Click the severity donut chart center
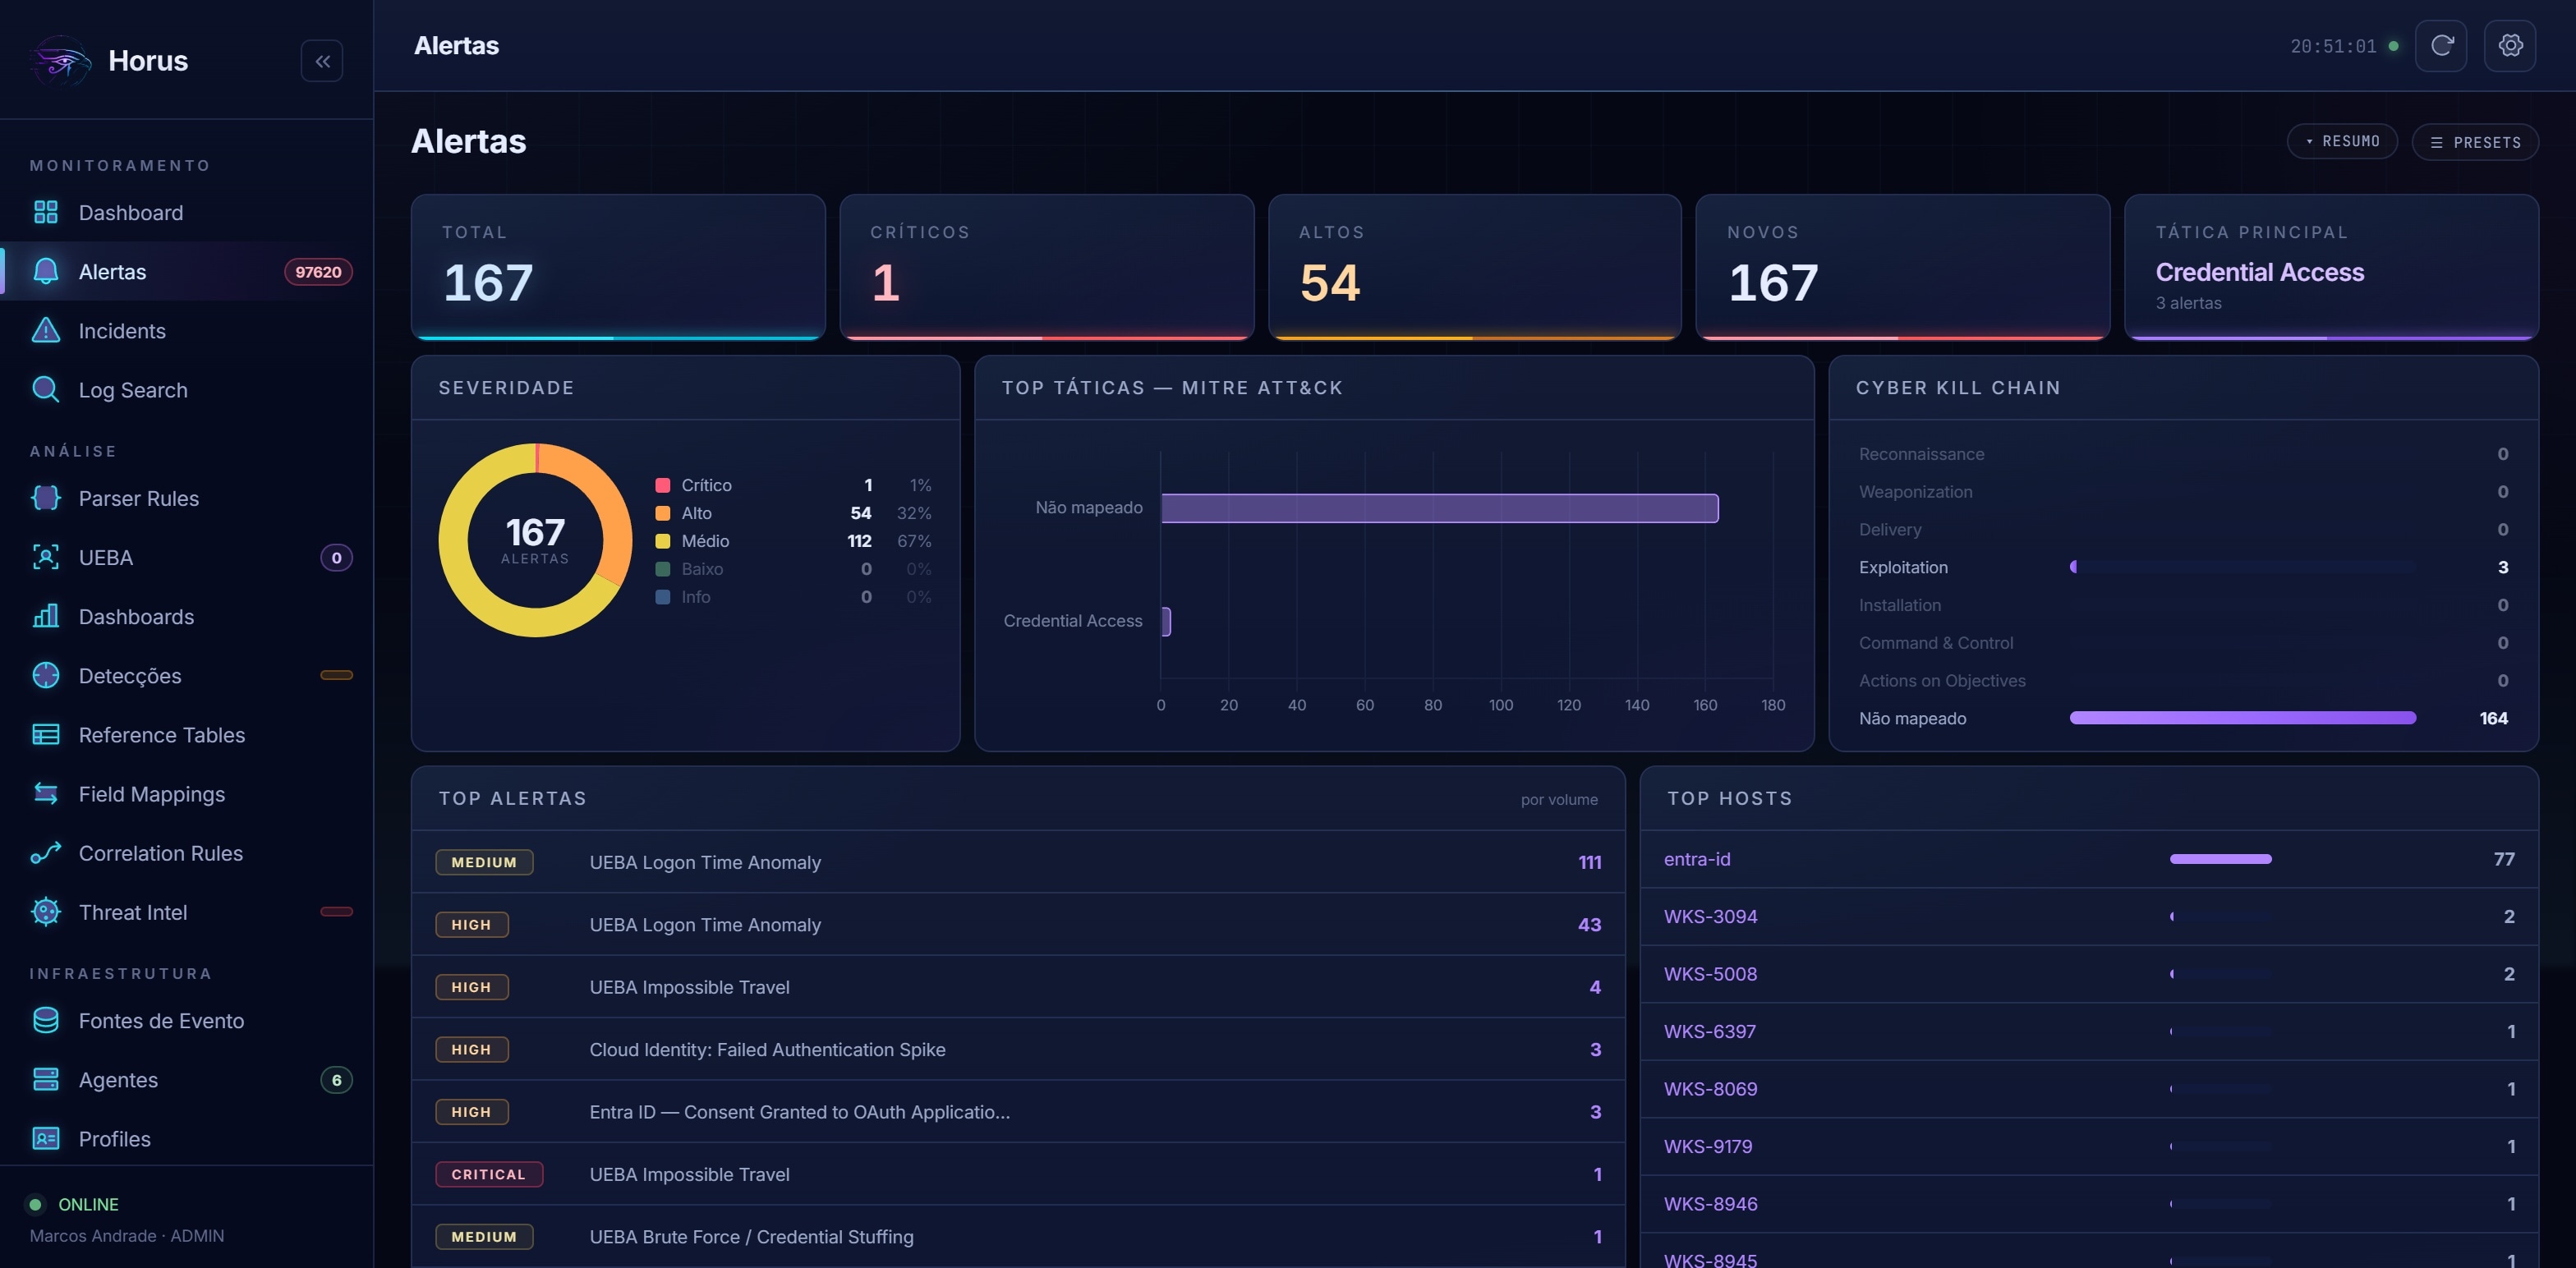2576x1268 pixels. (535, 540)
